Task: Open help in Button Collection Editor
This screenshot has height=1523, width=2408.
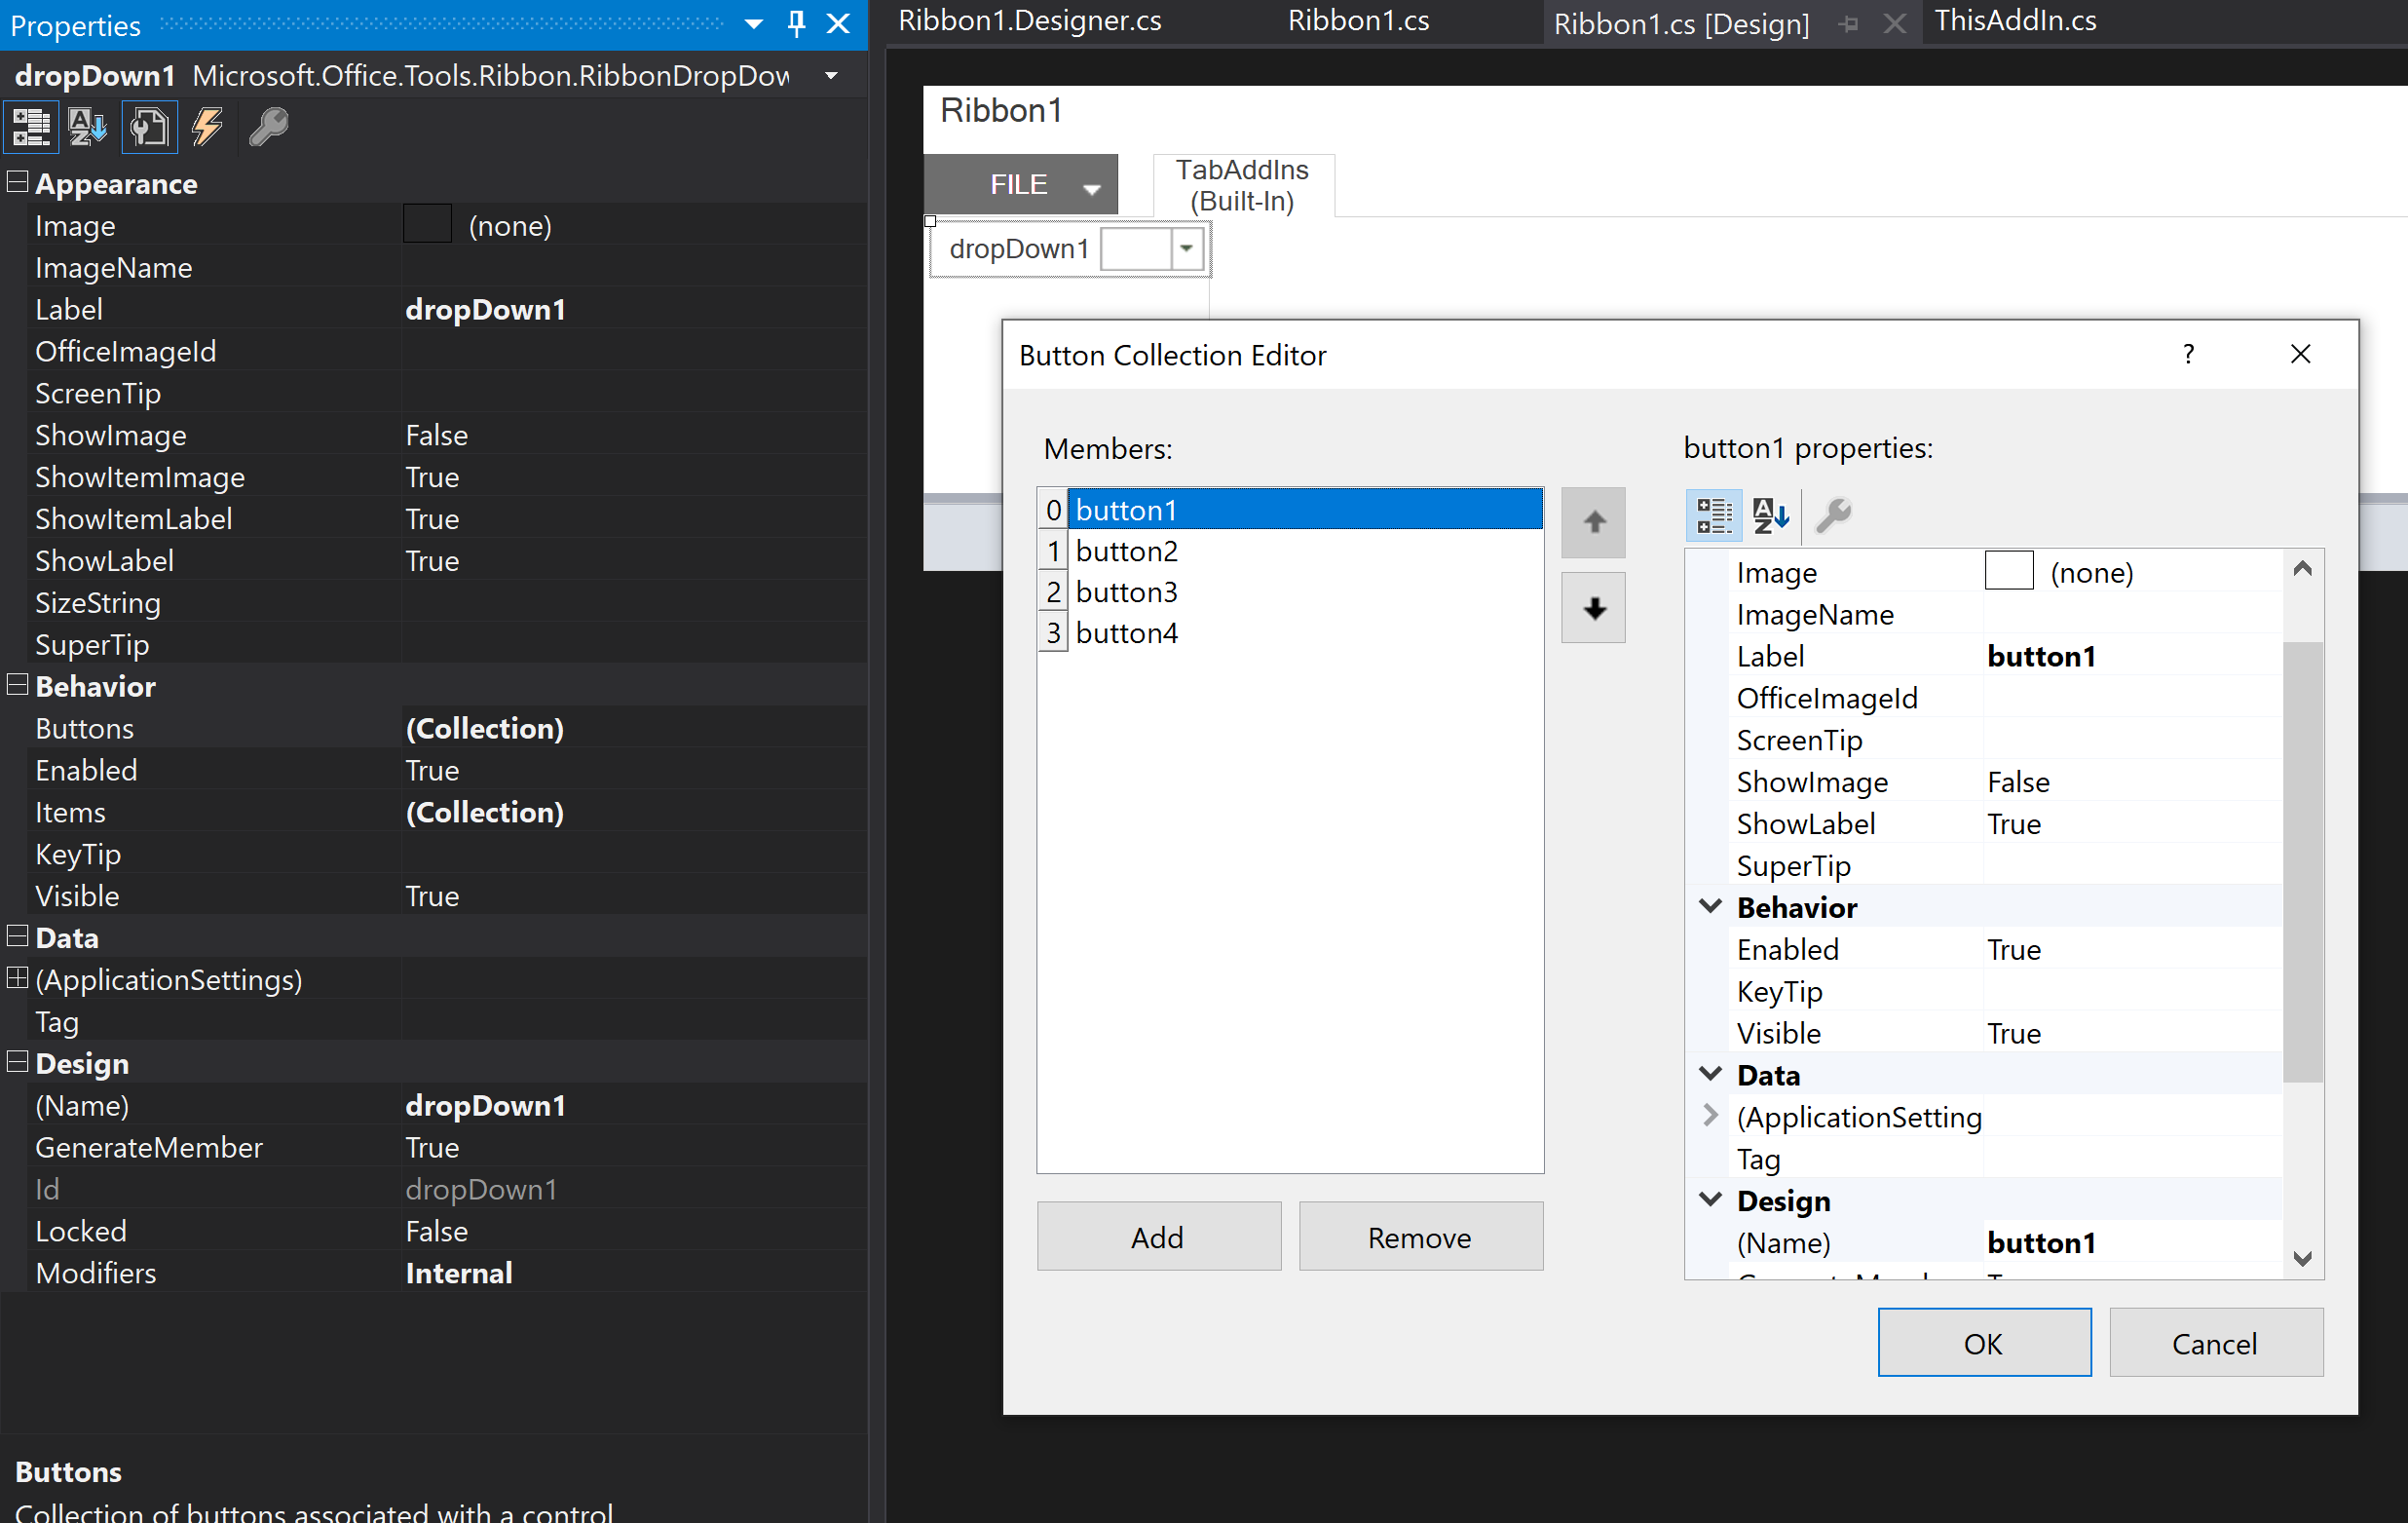Action: (2189, 354)
